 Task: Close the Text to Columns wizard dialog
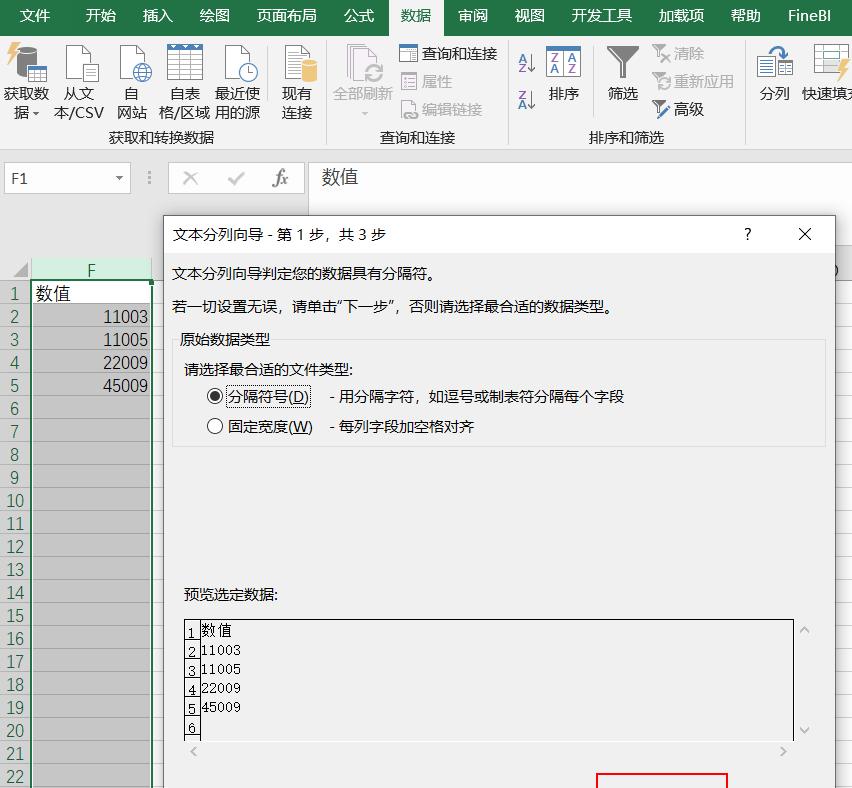click(x=805, y=234)
